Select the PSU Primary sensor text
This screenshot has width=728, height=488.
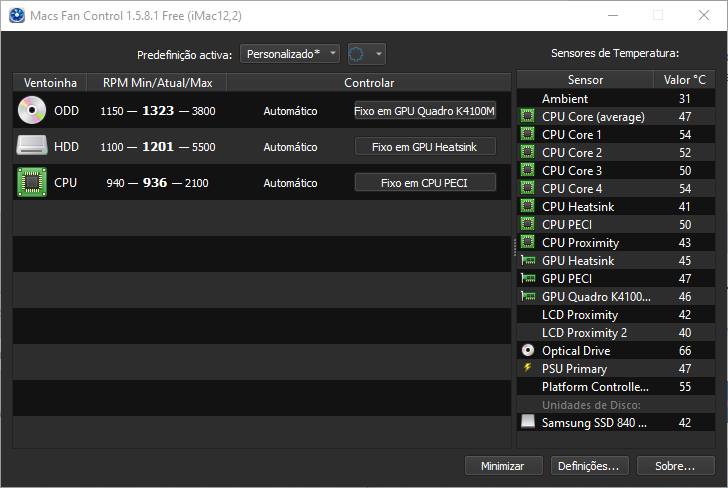tap(574, 369)
